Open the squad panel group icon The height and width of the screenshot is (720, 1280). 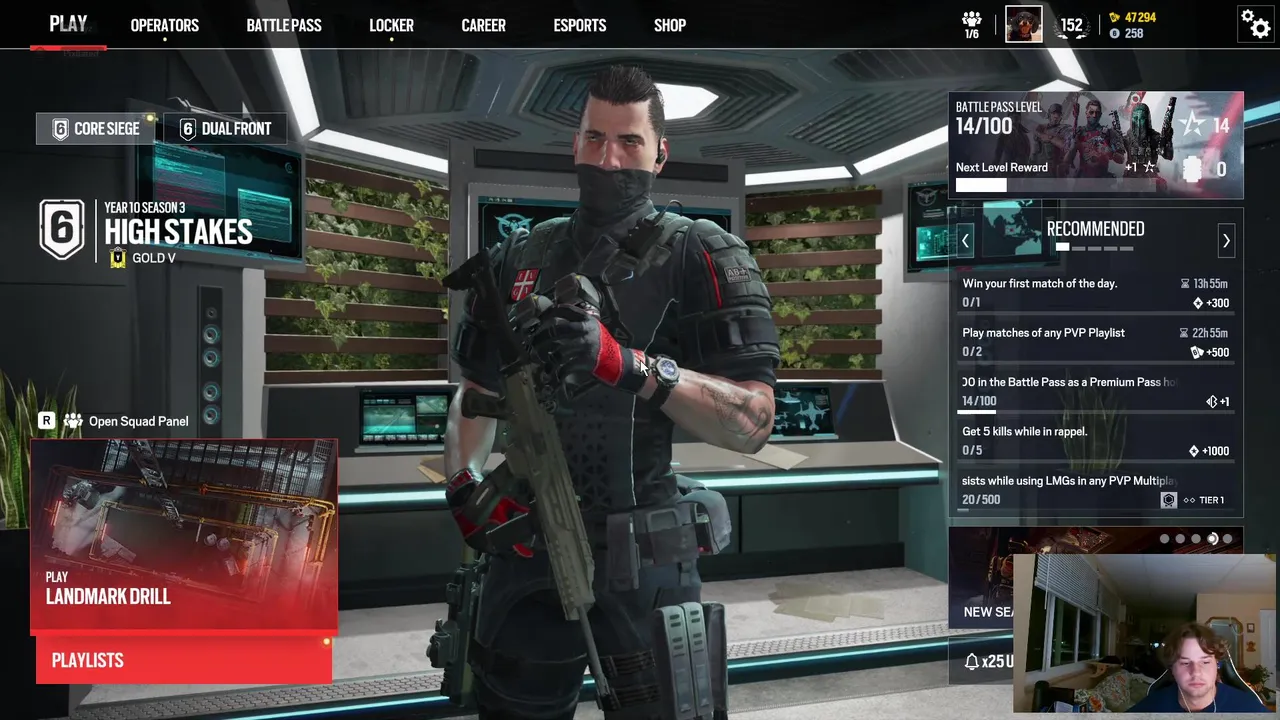73,421
